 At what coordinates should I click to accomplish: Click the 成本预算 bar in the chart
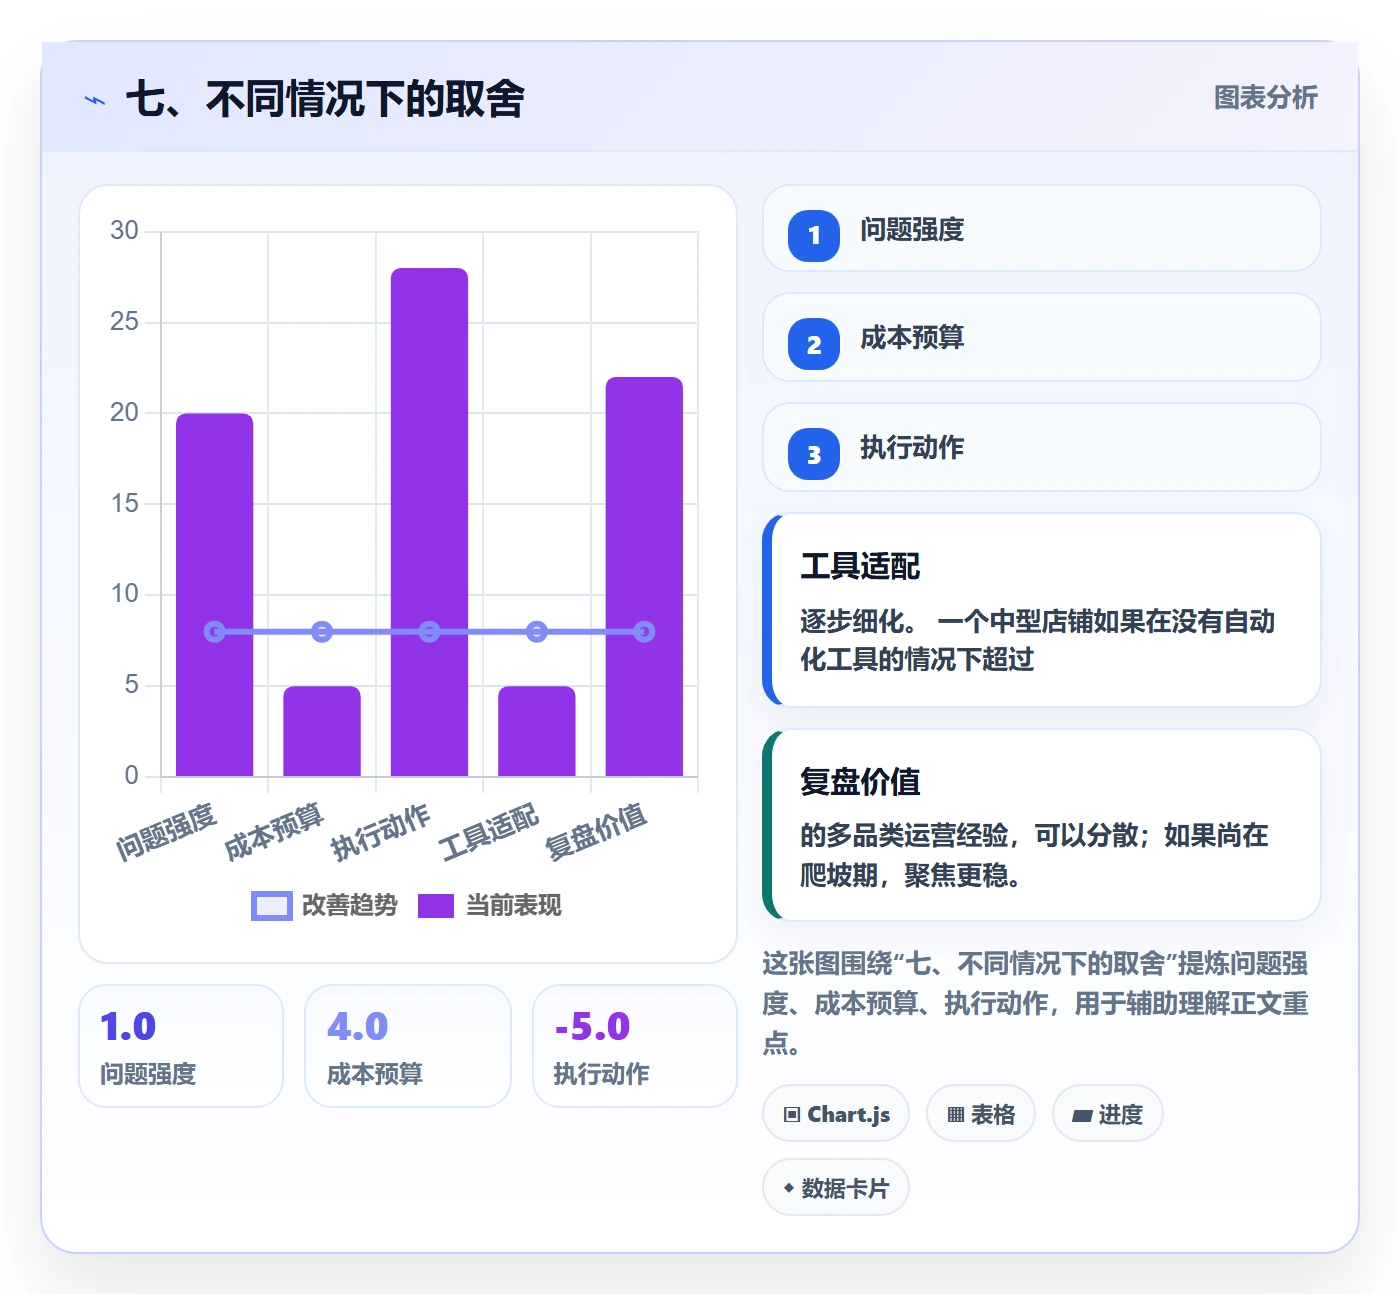pyautogui.click(x=322, y=731)
